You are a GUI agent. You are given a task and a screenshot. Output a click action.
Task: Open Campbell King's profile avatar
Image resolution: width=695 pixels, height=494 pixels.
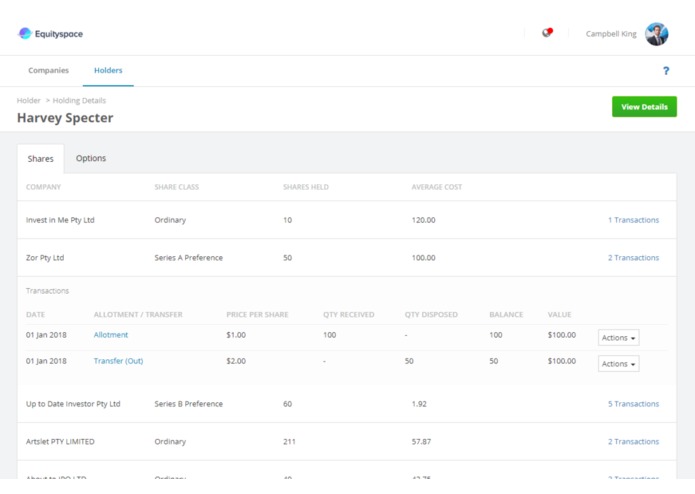tap(656, 34)
